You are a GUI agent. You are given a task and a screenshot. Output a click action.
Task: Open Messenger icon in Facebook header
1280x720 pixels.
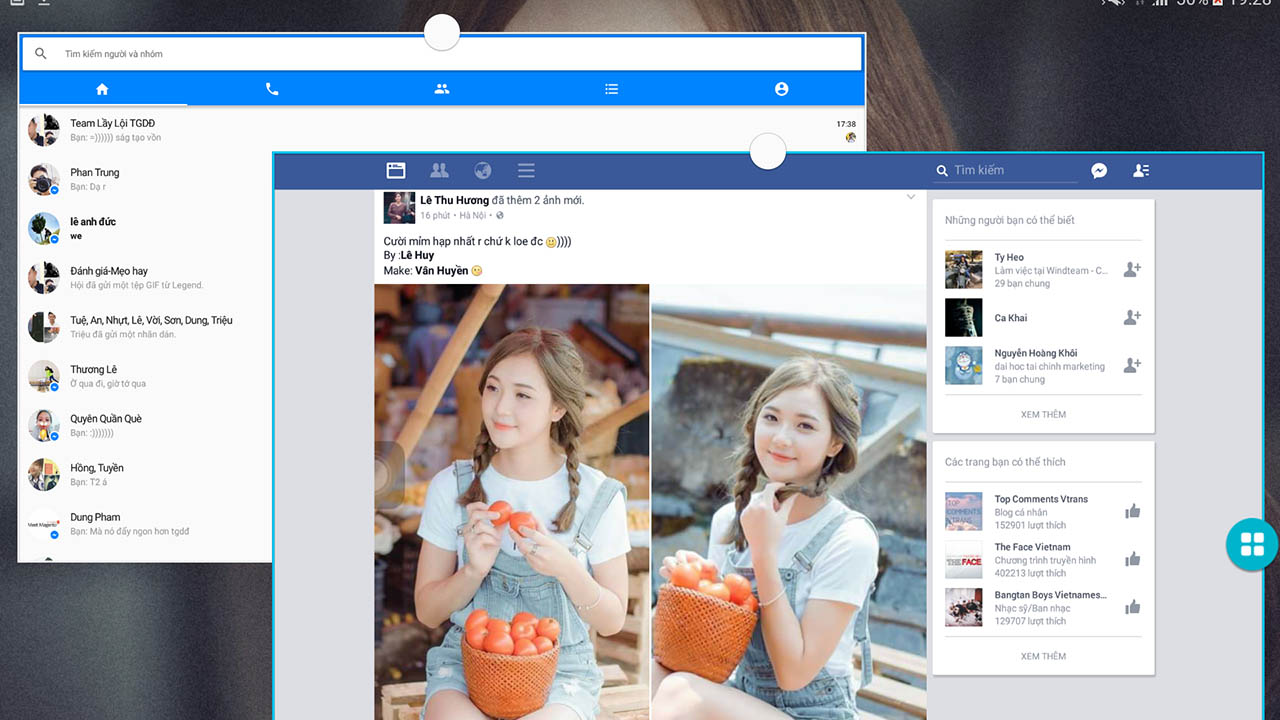coord(1099,171)
